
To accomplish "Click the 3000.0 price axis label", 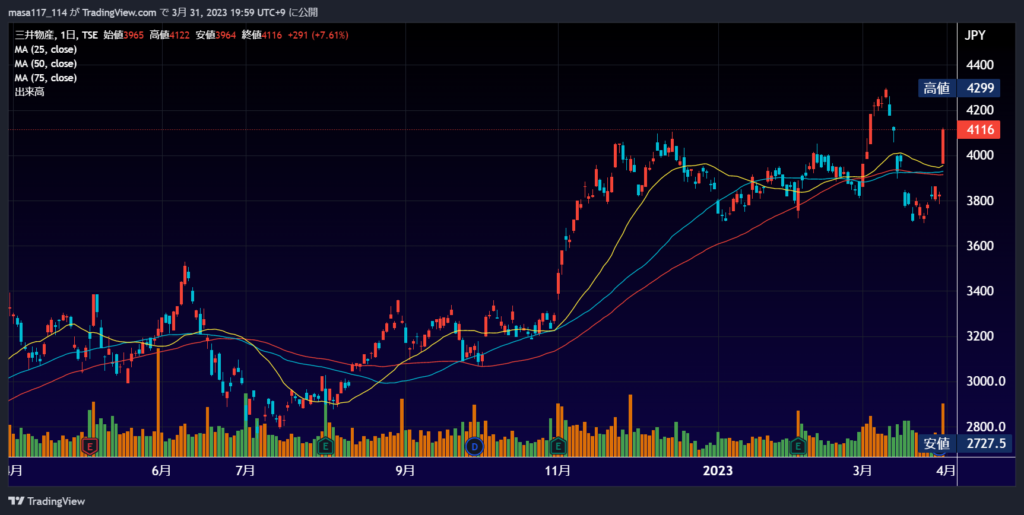I will point(985,381).
